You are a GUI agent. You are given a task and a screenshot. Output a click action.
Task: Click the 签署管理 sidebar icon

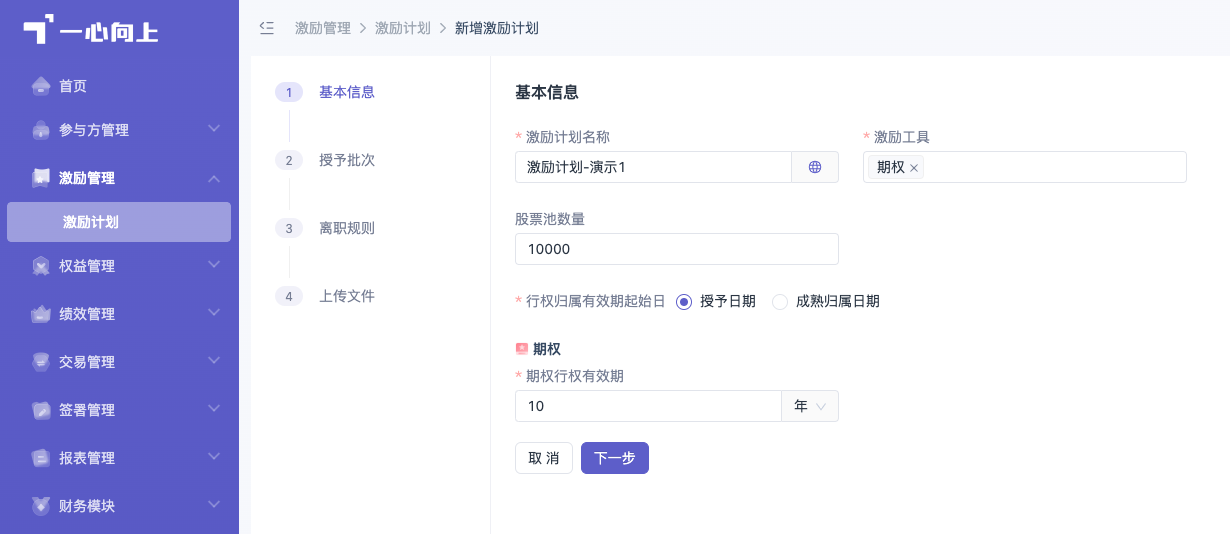click(x=41, y=410)
